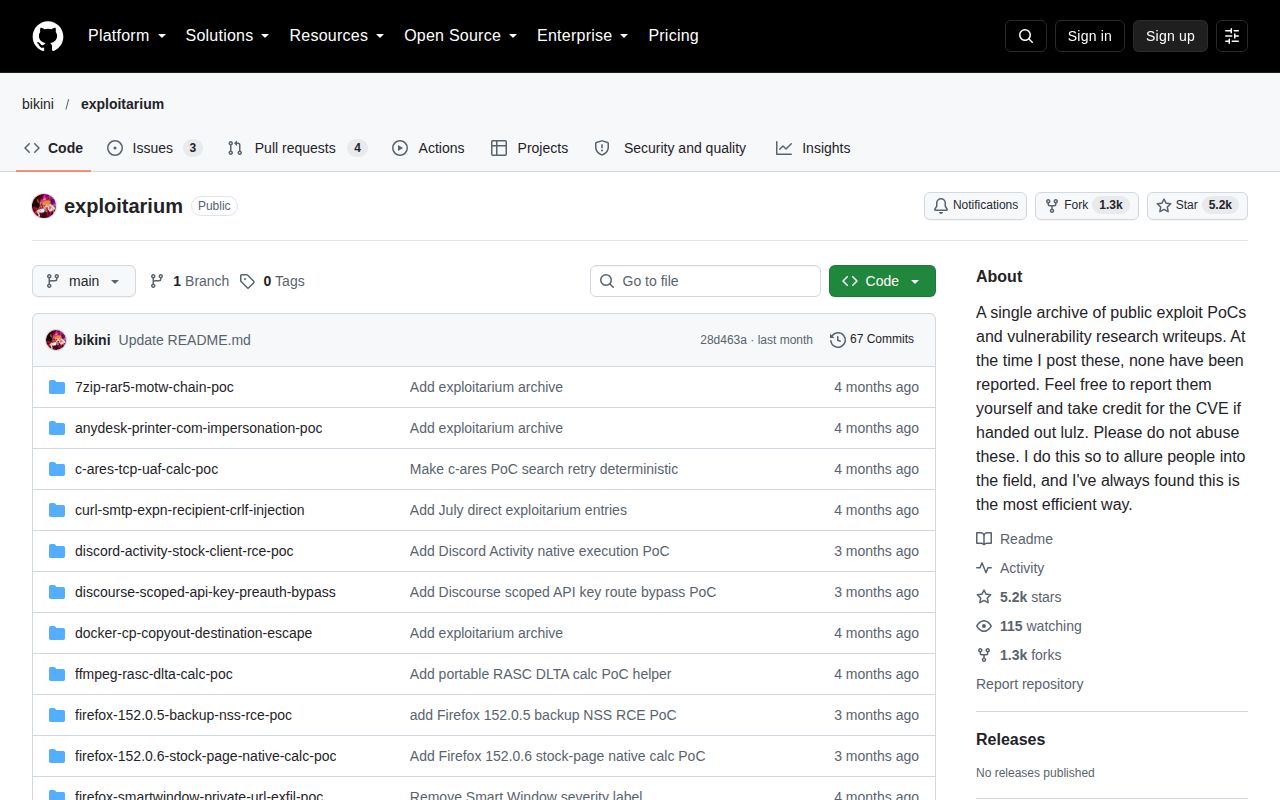Click the eye icon next to 115 watching
This screenshot has width=1280, height=800.
pyautogui.click(x=984, y=626)
